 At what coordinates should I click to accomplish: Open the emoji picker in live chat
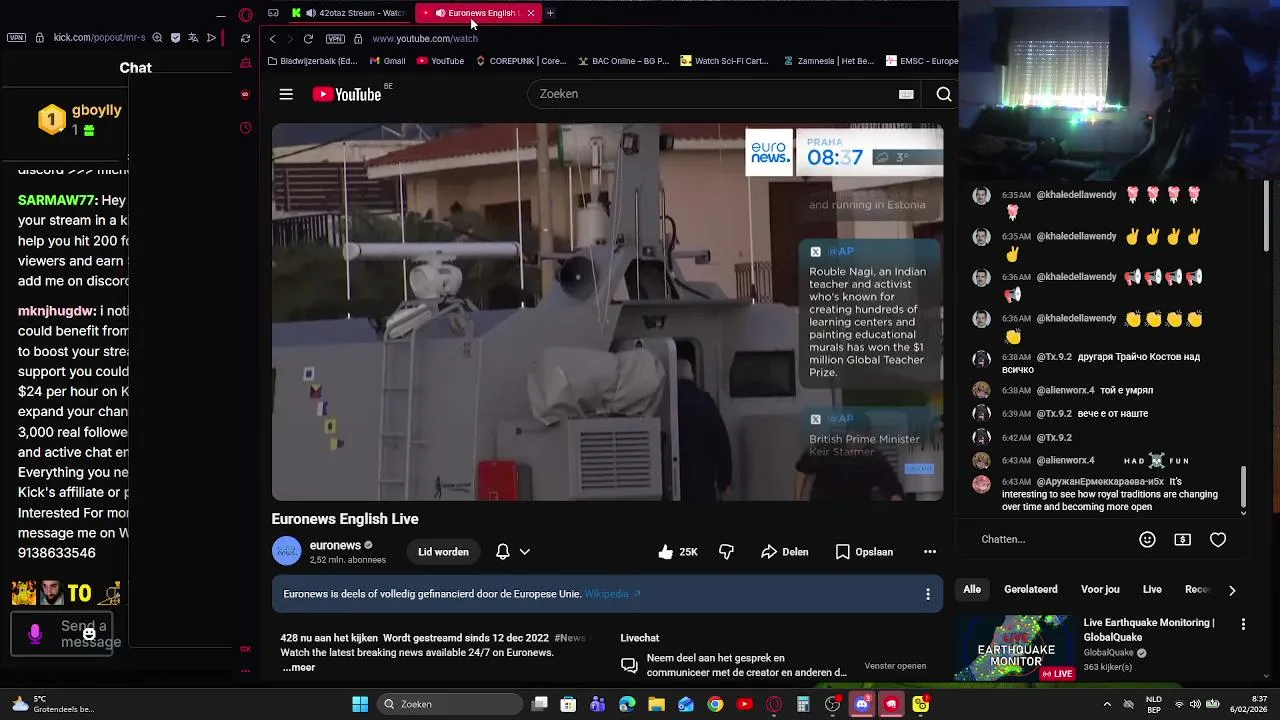1147,539
